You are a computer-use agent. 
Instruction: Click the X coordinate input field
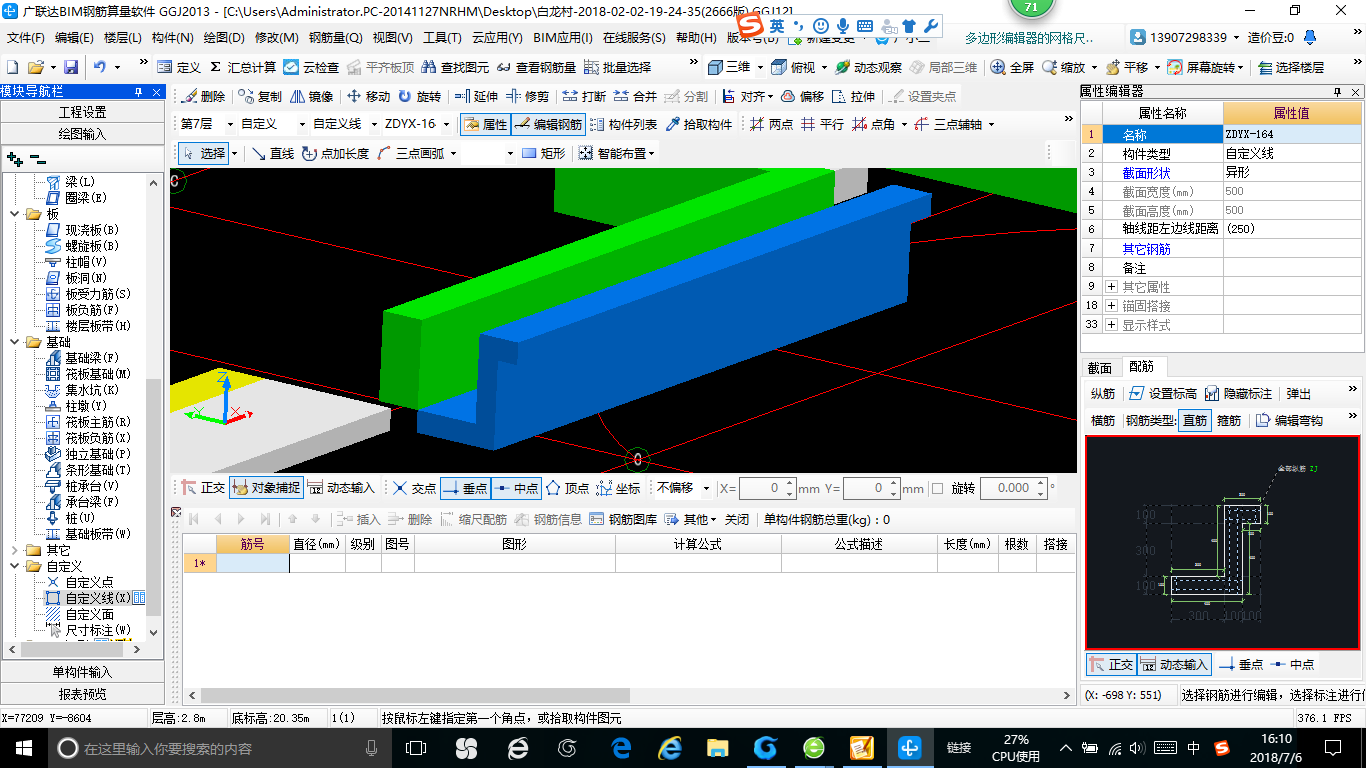click(767, 488)
